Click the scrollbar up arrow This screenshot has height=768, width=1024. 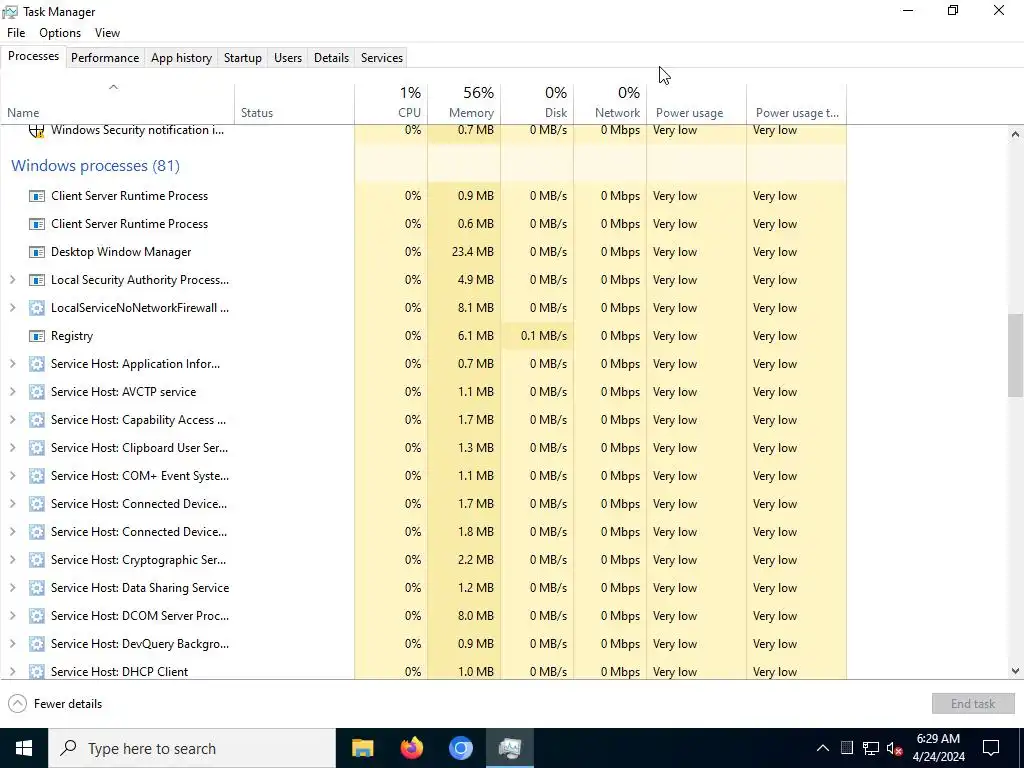click(1015, 134)
